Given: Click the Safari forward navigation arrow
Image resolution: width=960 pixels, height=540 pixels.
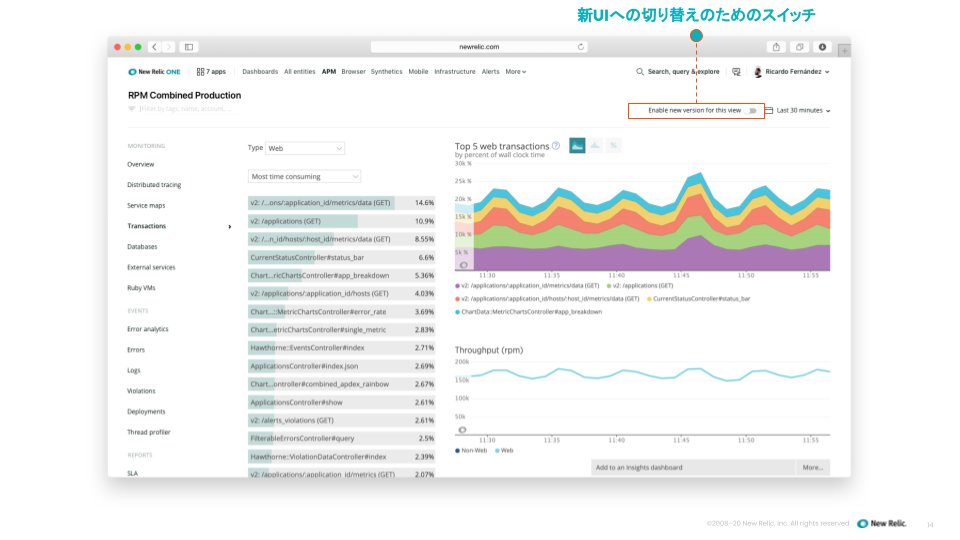Looking at the screenshot, I should click(168, 47).
